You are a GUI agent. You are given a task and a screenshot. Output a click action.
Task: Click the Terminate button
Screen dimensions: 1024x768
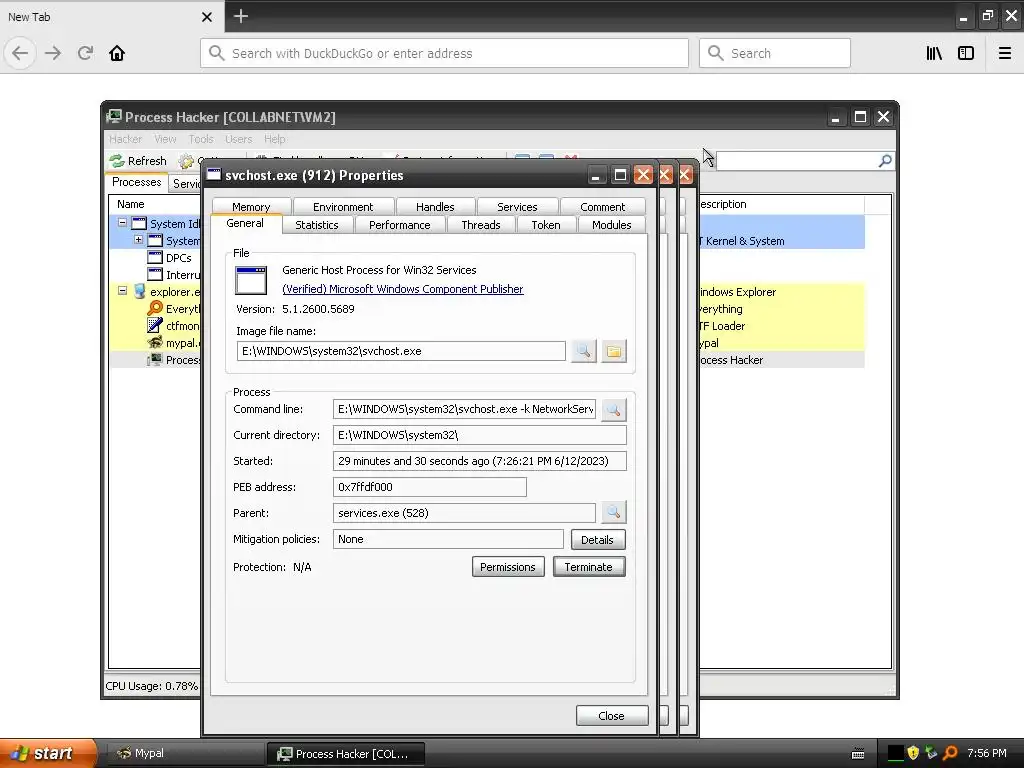coord(588,567)
